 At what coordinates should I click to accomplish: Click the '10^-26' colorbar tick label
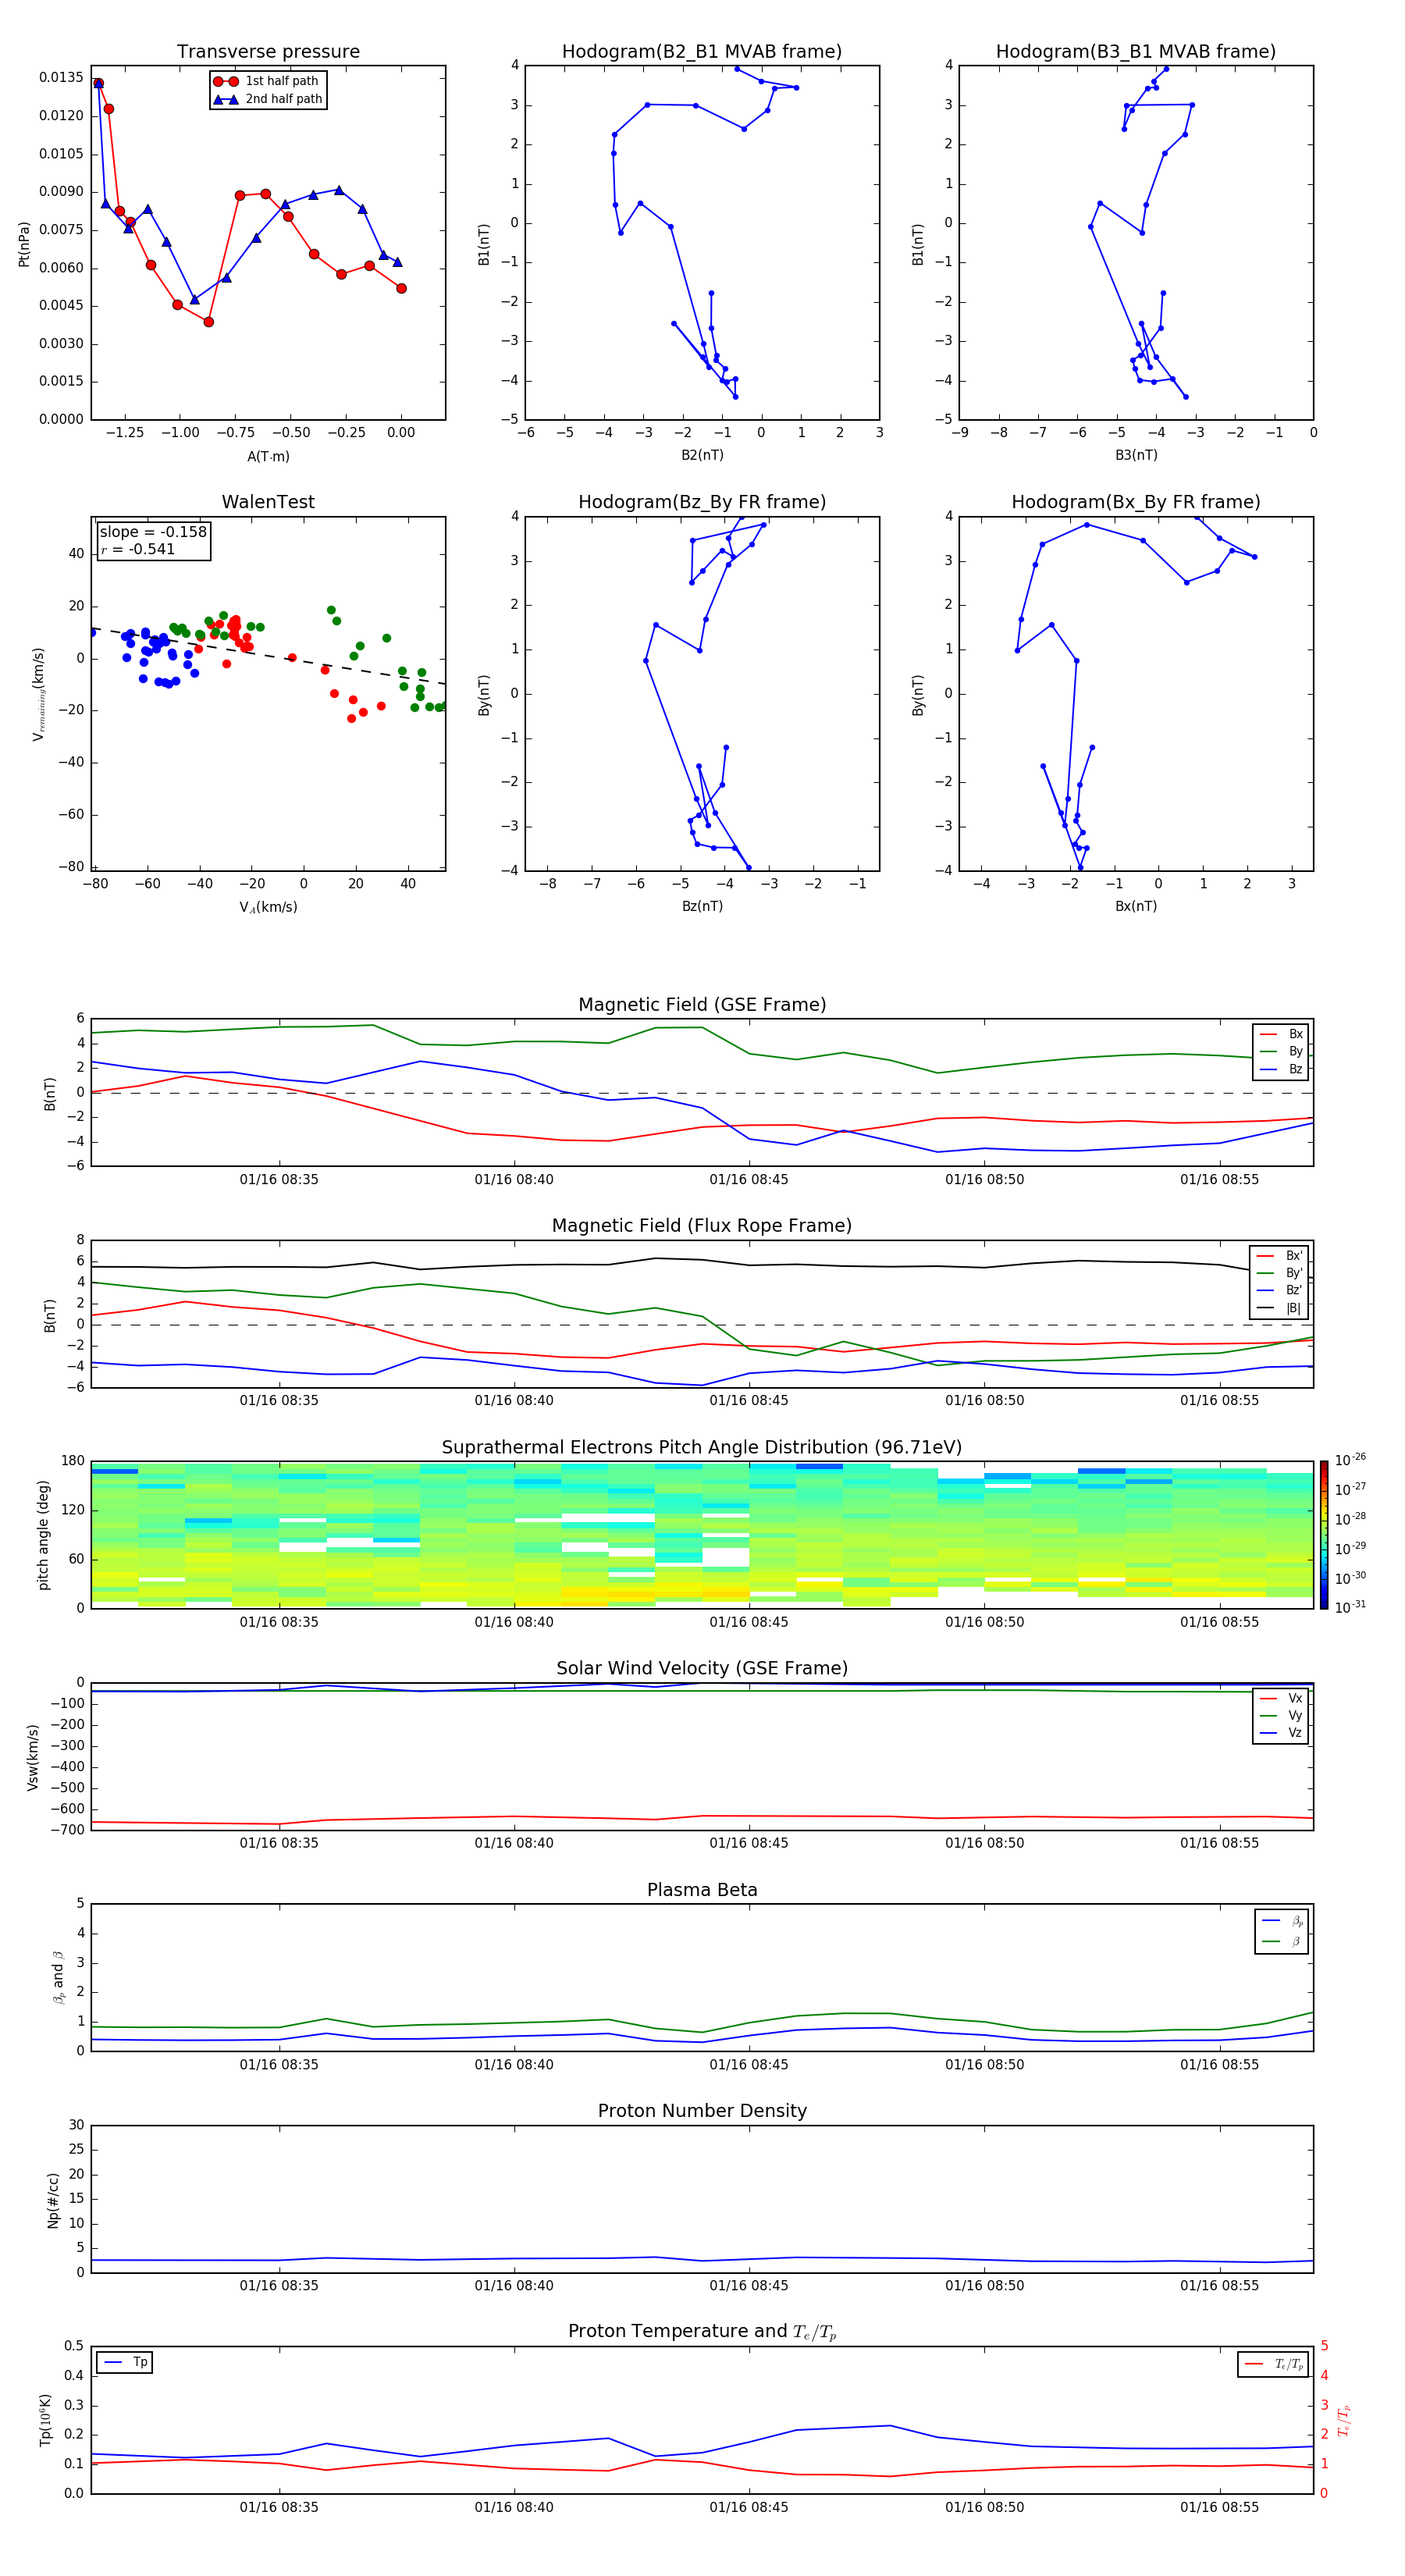1350,1460
